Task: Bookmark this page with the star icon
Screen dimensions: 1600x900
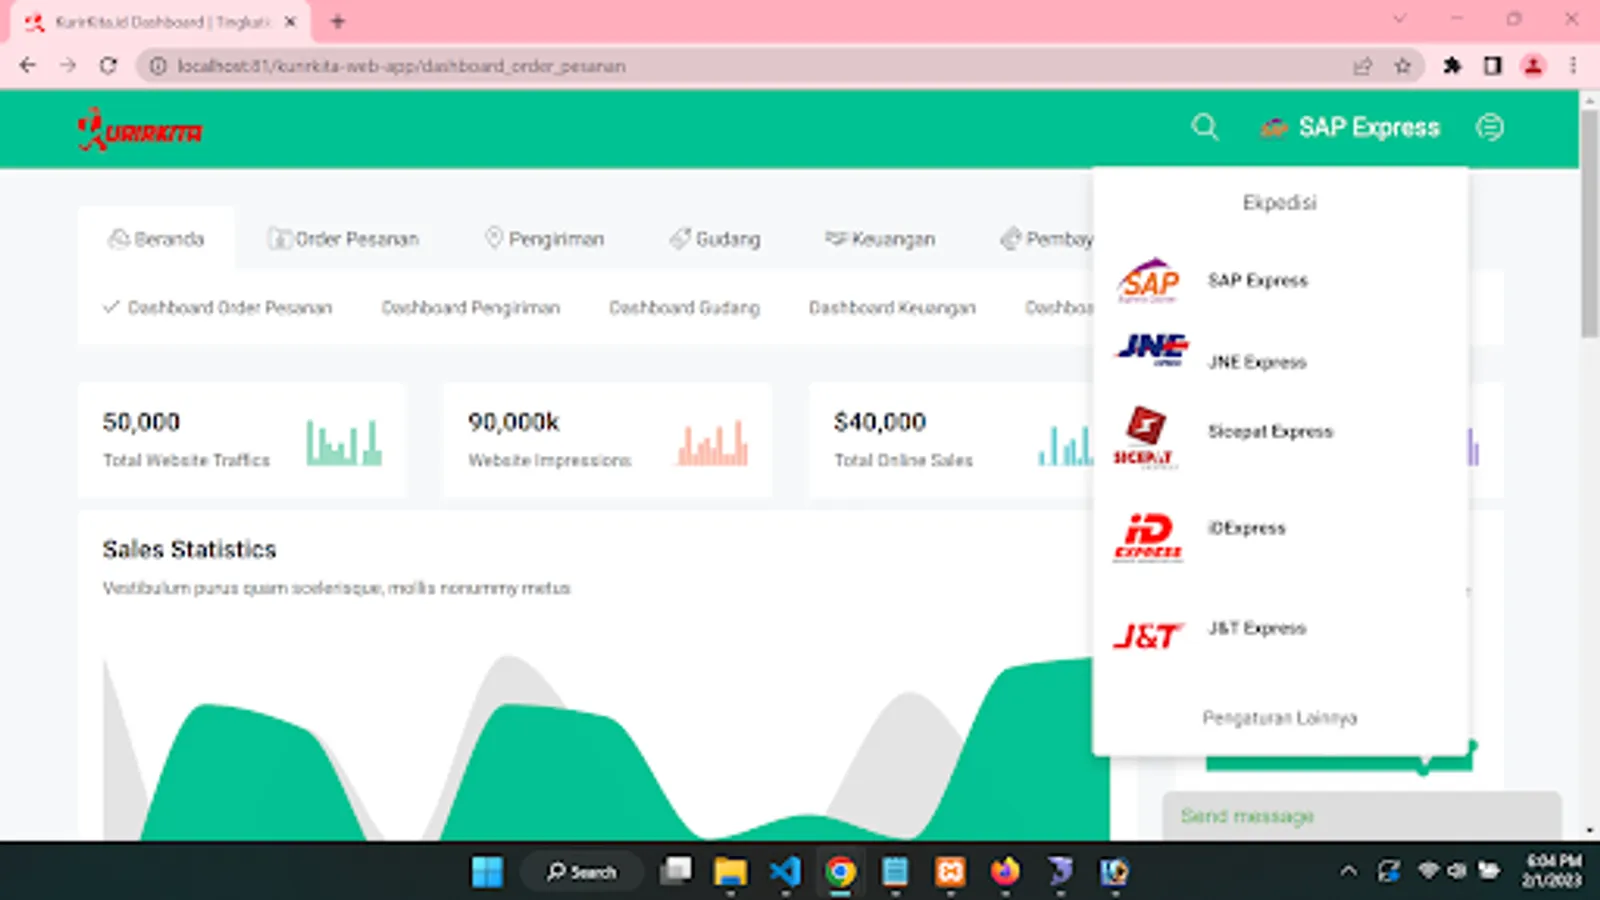Action: pyautogui.click(x=1403, y=66)
